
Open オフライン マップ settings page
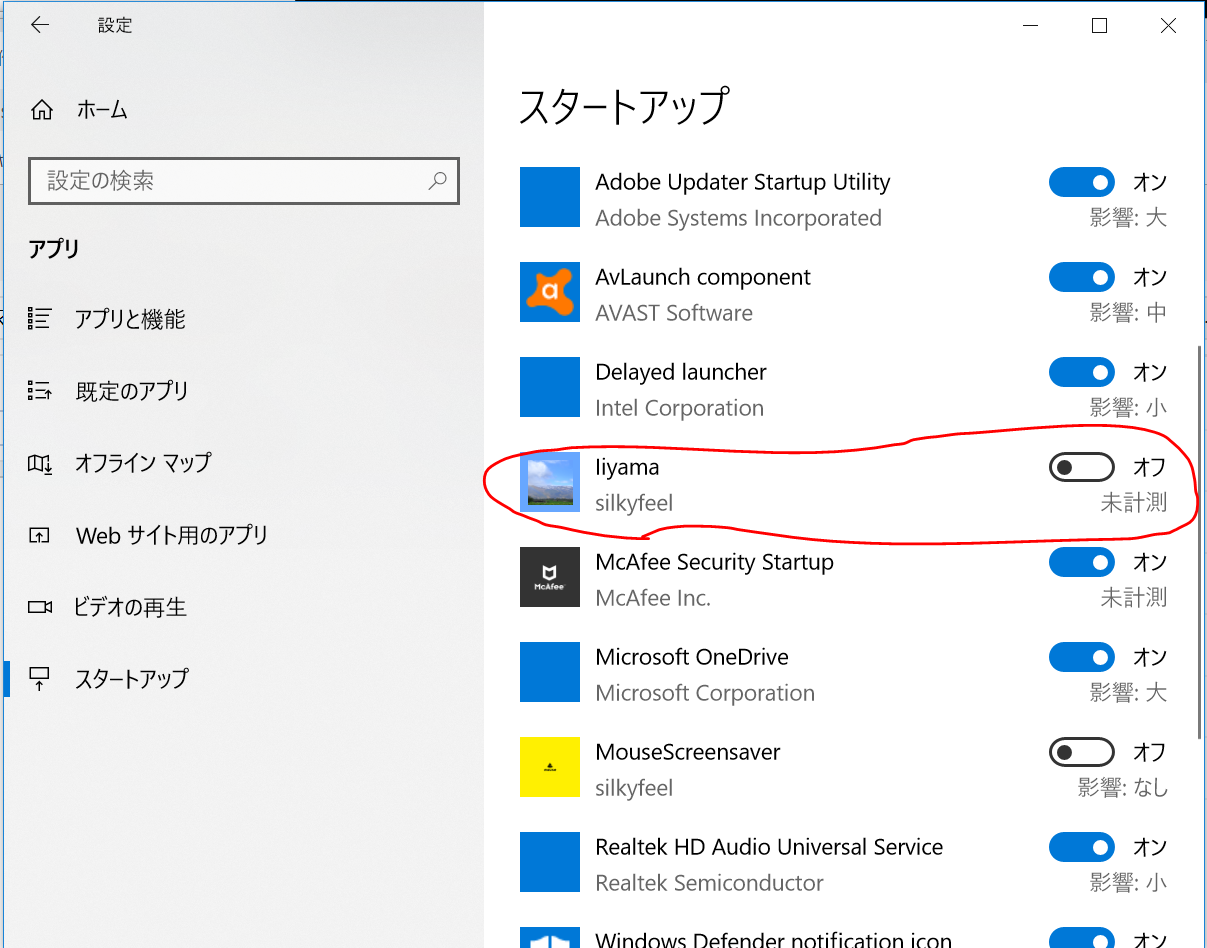coord(143,463)
